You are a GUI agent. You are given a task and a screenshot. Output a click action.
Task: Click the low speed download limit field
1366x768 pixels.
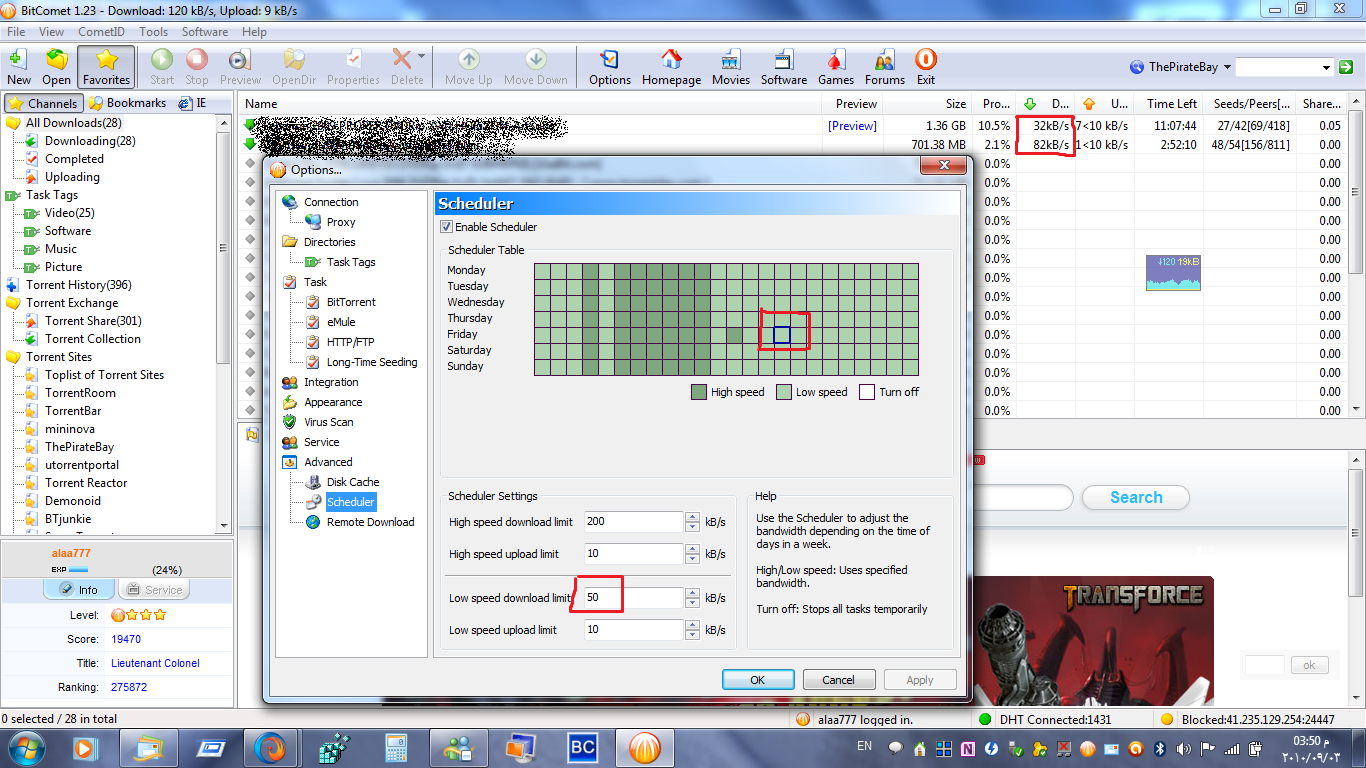[632, 598]
